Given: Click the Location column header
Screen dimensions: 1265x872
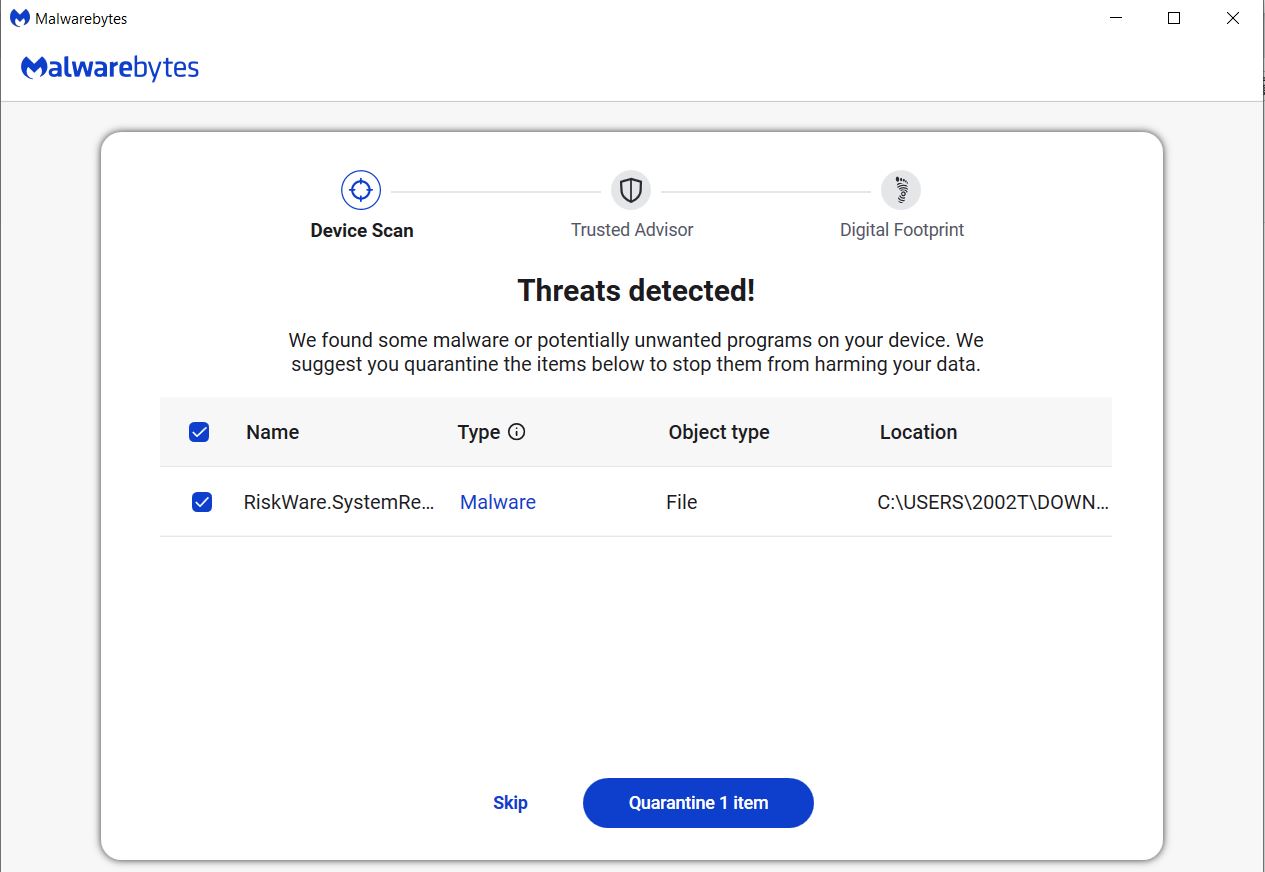Looking at the screenshot, I should [919, 432].
